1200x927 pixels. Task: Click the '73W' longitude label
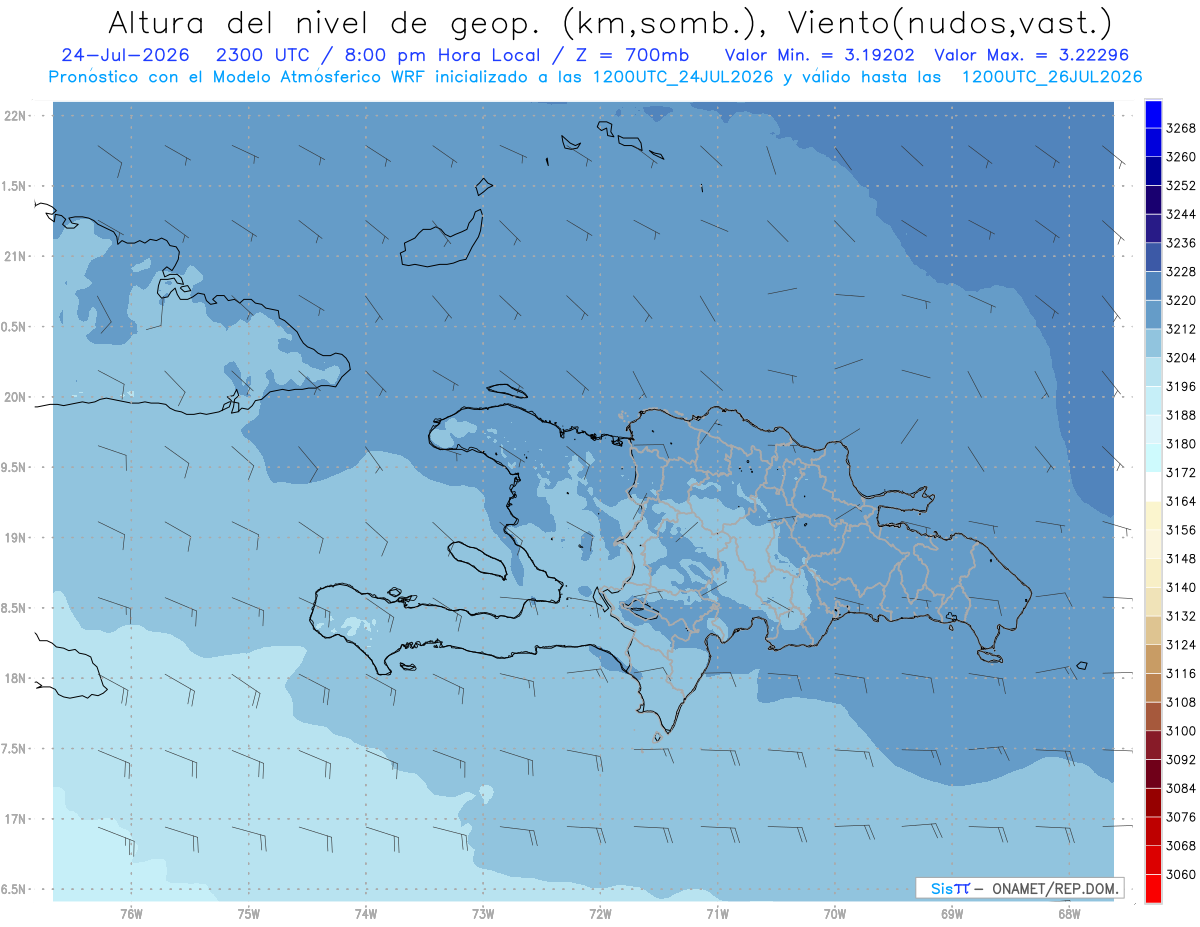(x=483, y=913)
